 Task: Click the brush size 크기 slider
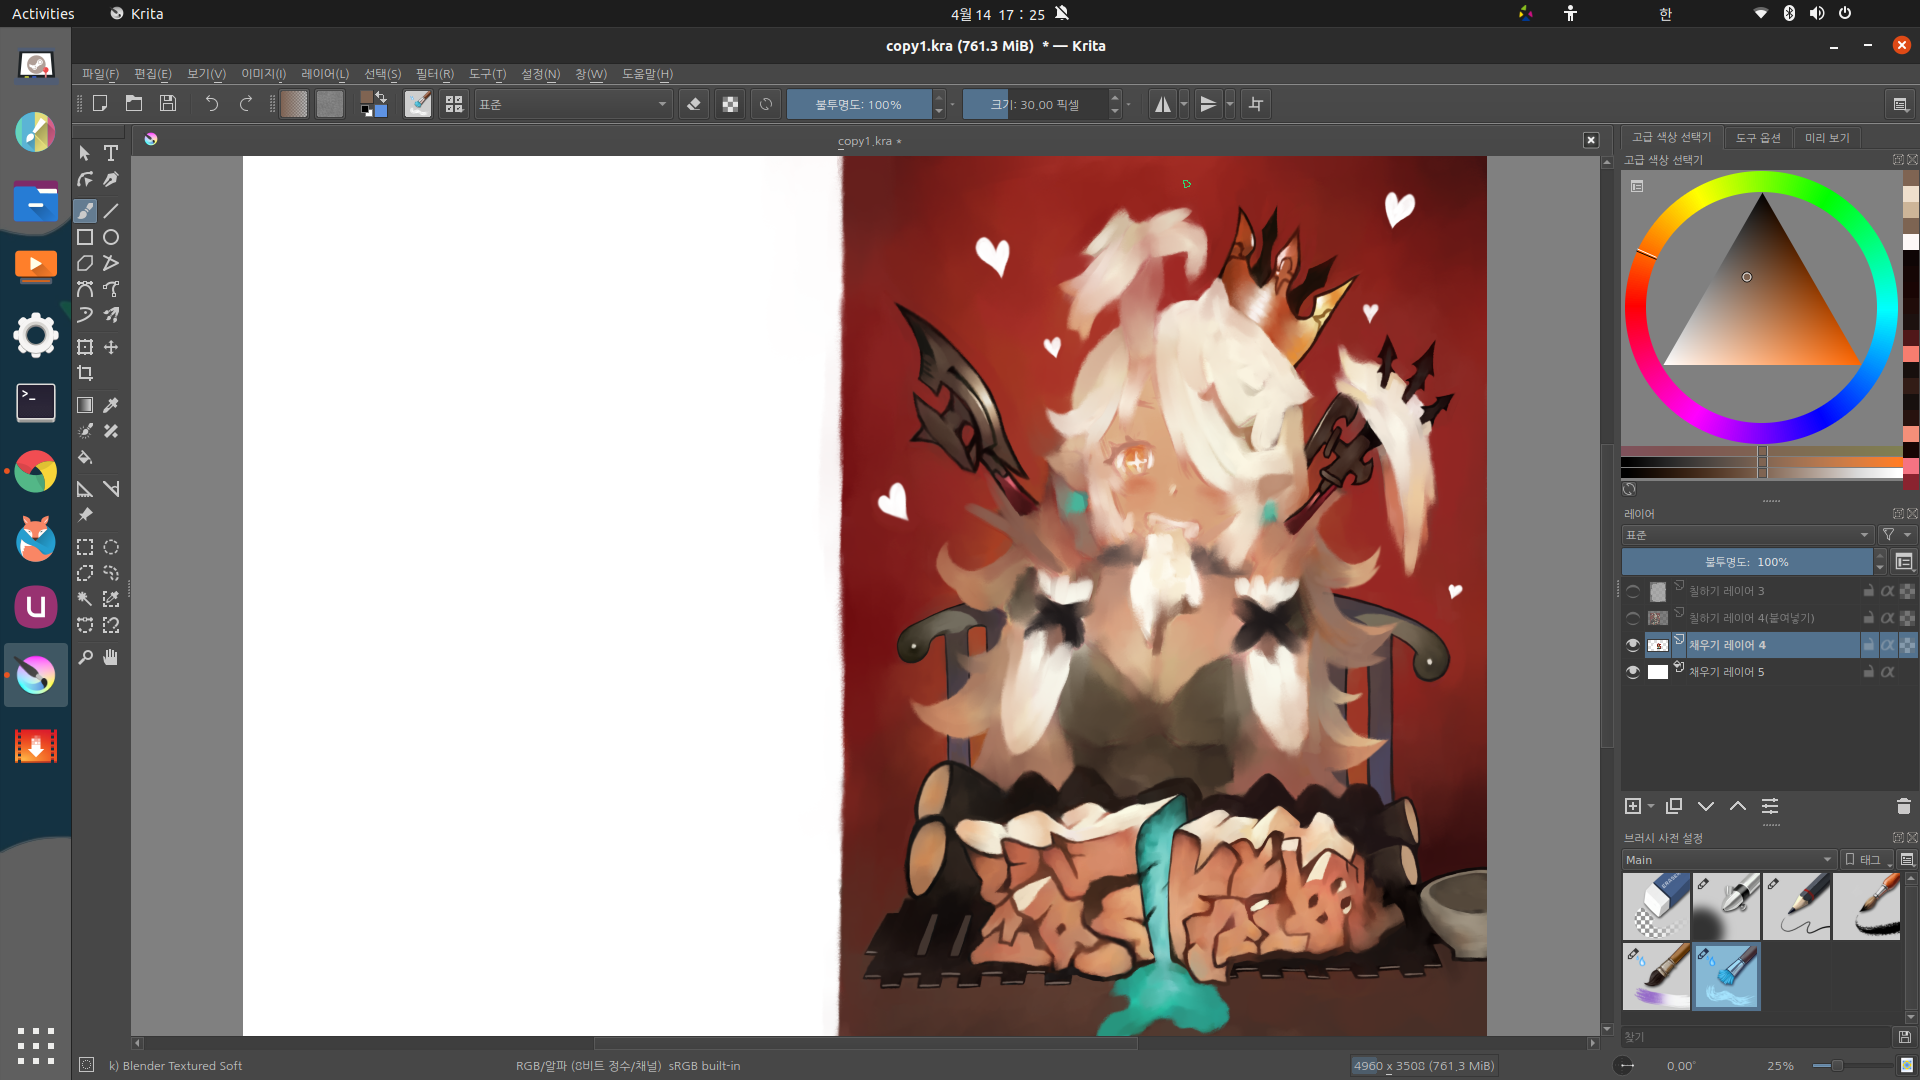(x=1035, y=104)
